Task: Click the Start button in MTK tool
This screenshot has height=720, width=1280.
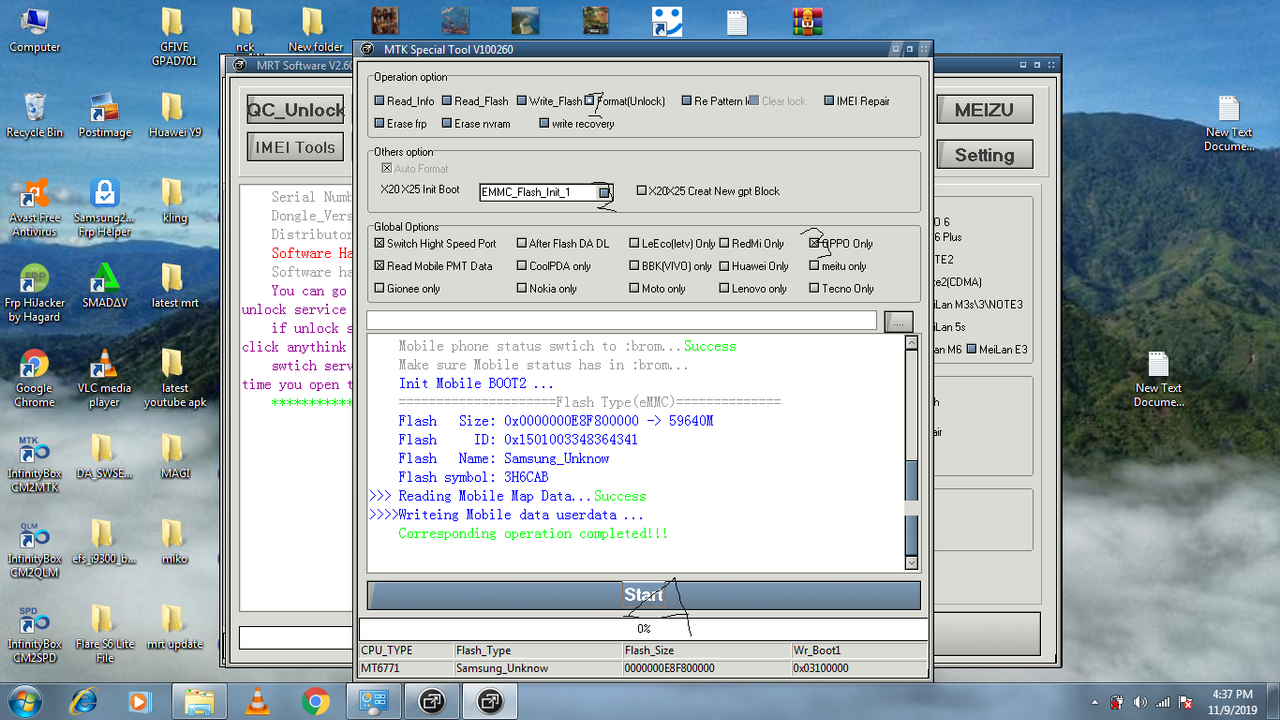Action: tap(643, 595)
